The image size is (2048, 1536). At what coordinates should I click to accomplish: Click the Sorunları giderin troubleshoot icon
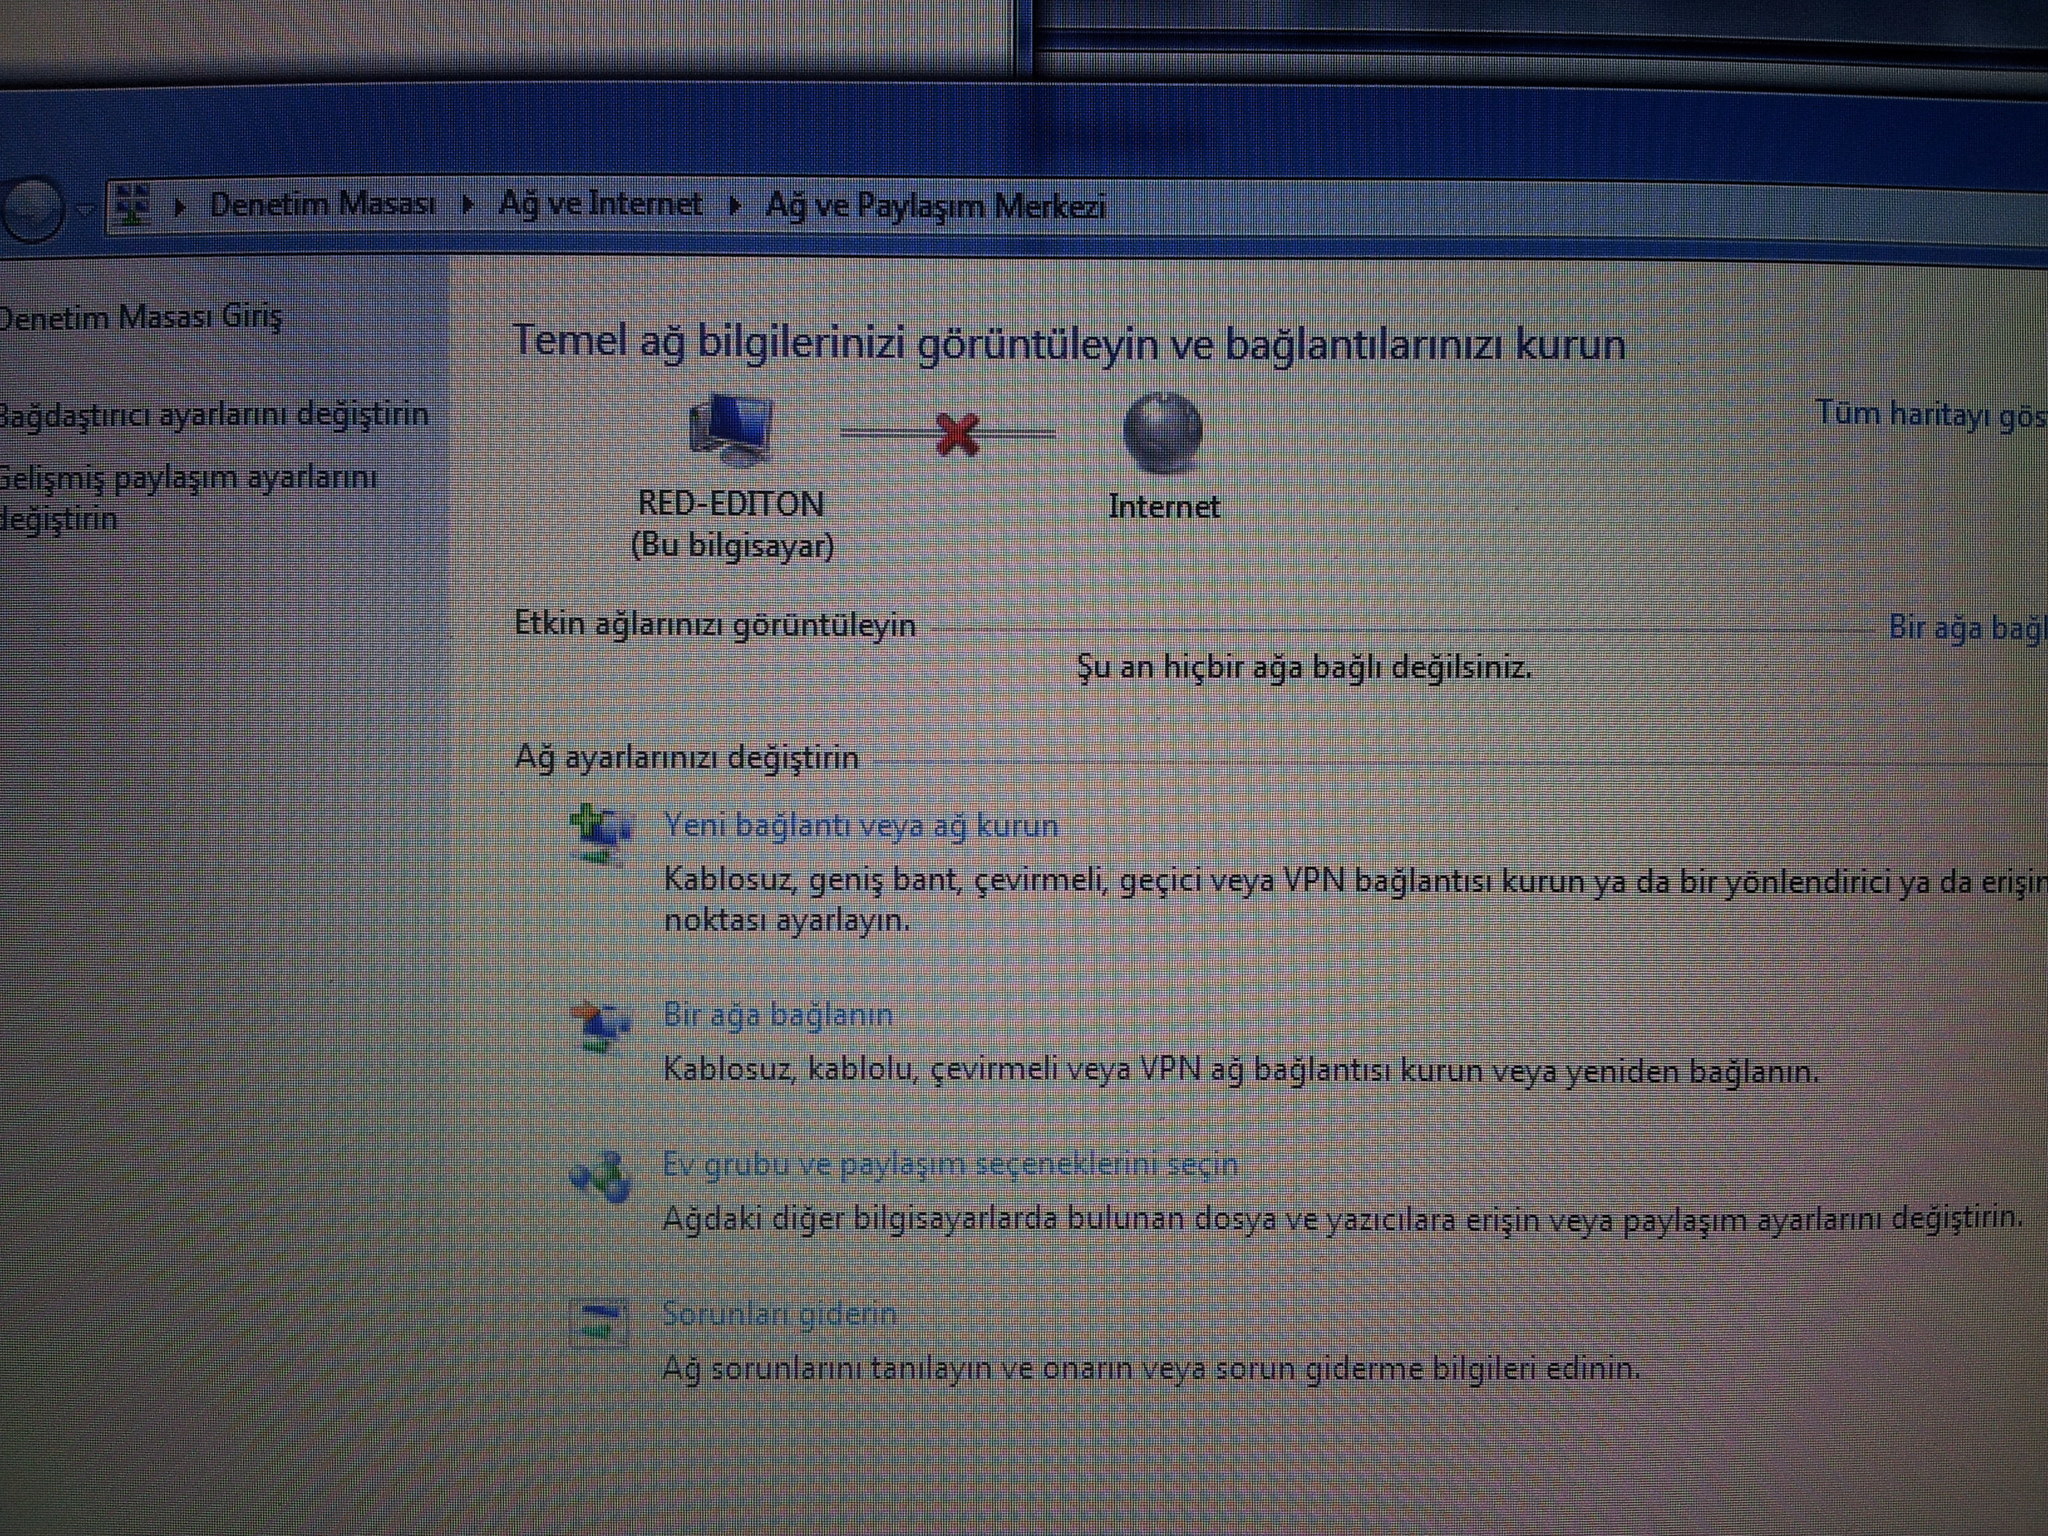click(599, 1322)
